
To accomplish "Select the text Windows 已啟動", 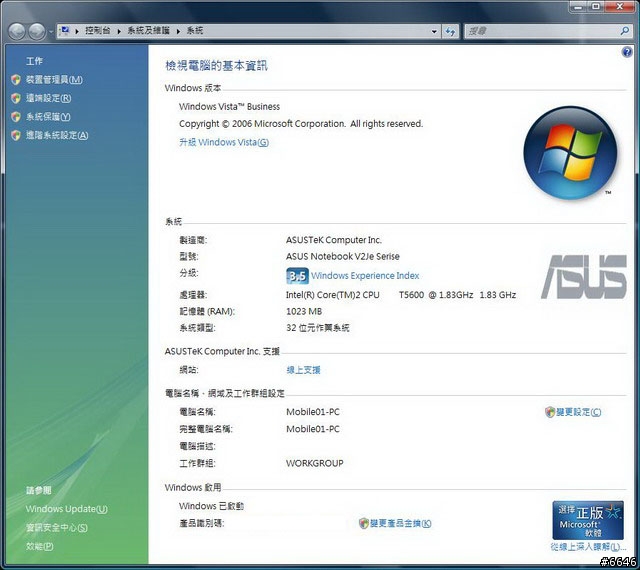I will point(211,506).
